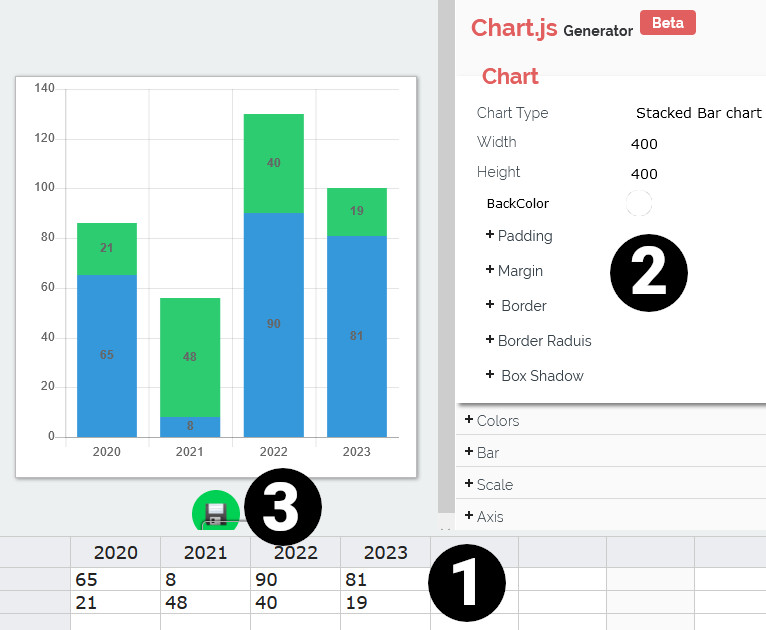766x630 pixels.
Task: Click the Beta badge
Action: pyautogui.click(x=667, y=23)
